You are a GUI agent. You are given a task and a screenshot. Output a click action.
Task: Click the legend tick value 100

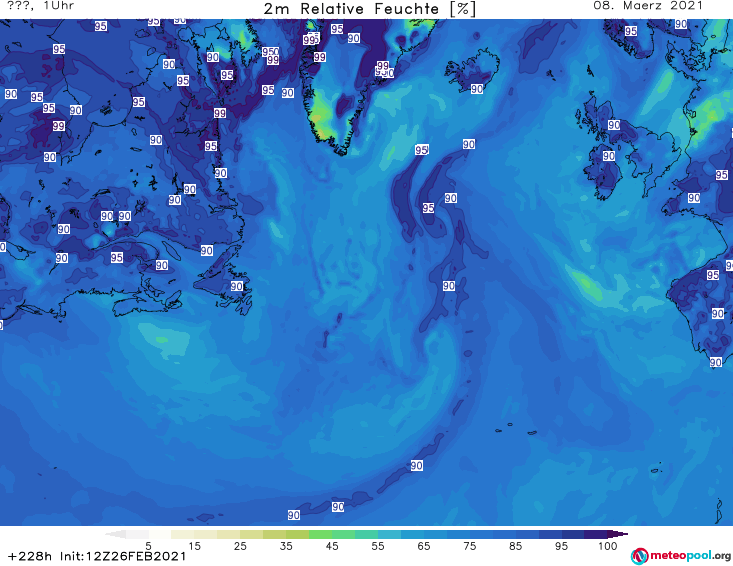pos(608,546)
